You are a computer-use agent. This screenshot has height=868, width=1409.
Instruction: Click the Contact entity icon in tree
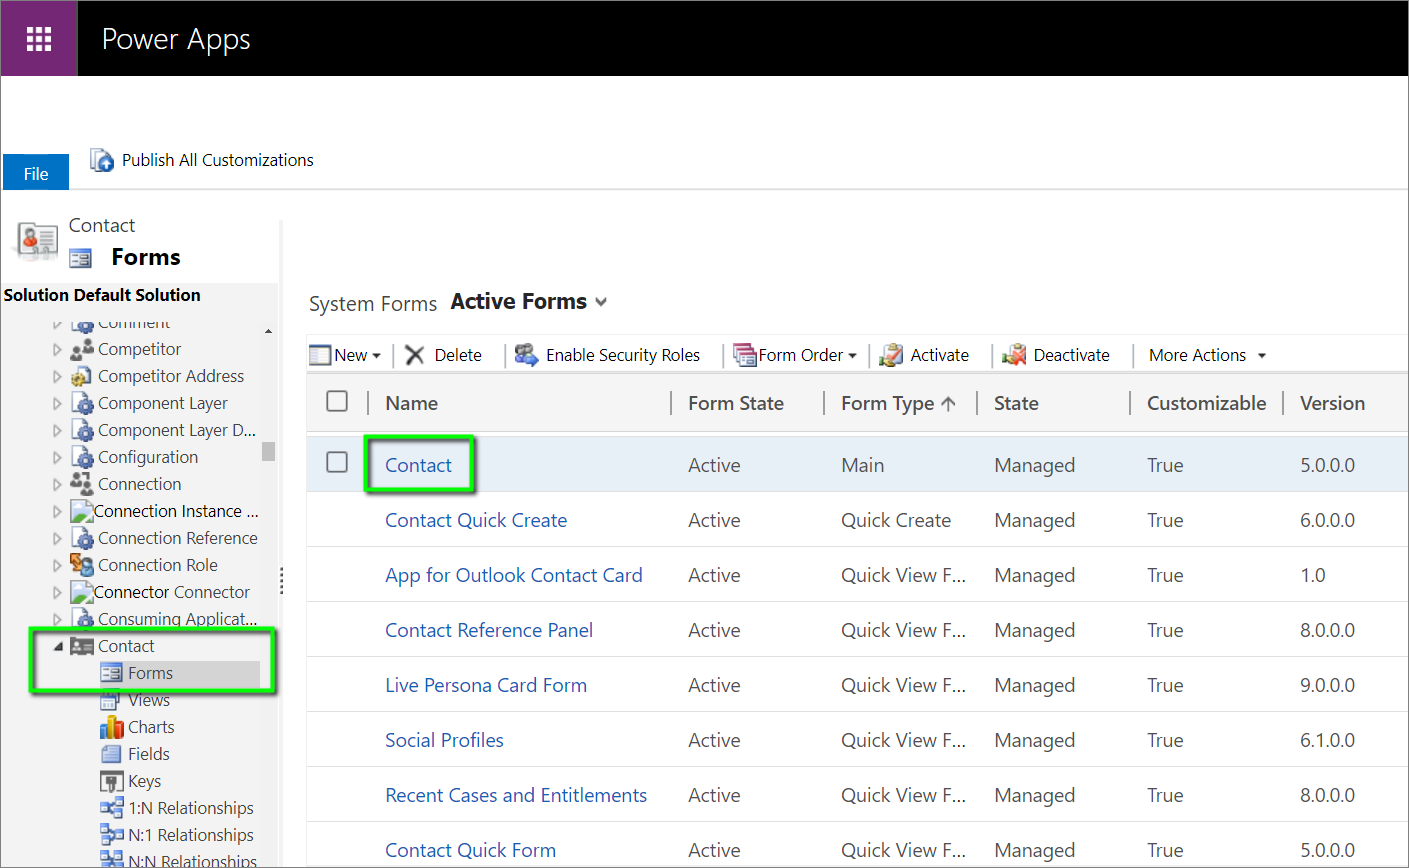[x=82, y=646]
